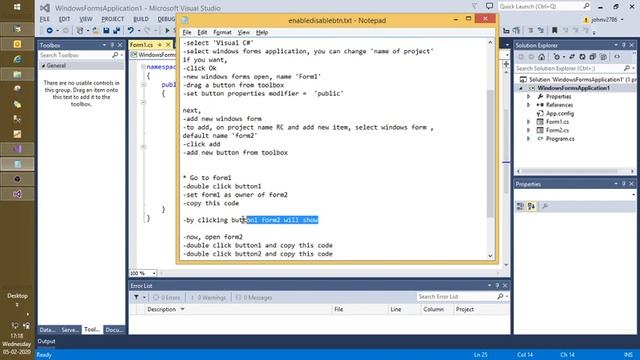Click the Categorized view icon in Properties
The height and width of the screenshot is (360, 640).
pyautogui.click(x=520, y=207)
